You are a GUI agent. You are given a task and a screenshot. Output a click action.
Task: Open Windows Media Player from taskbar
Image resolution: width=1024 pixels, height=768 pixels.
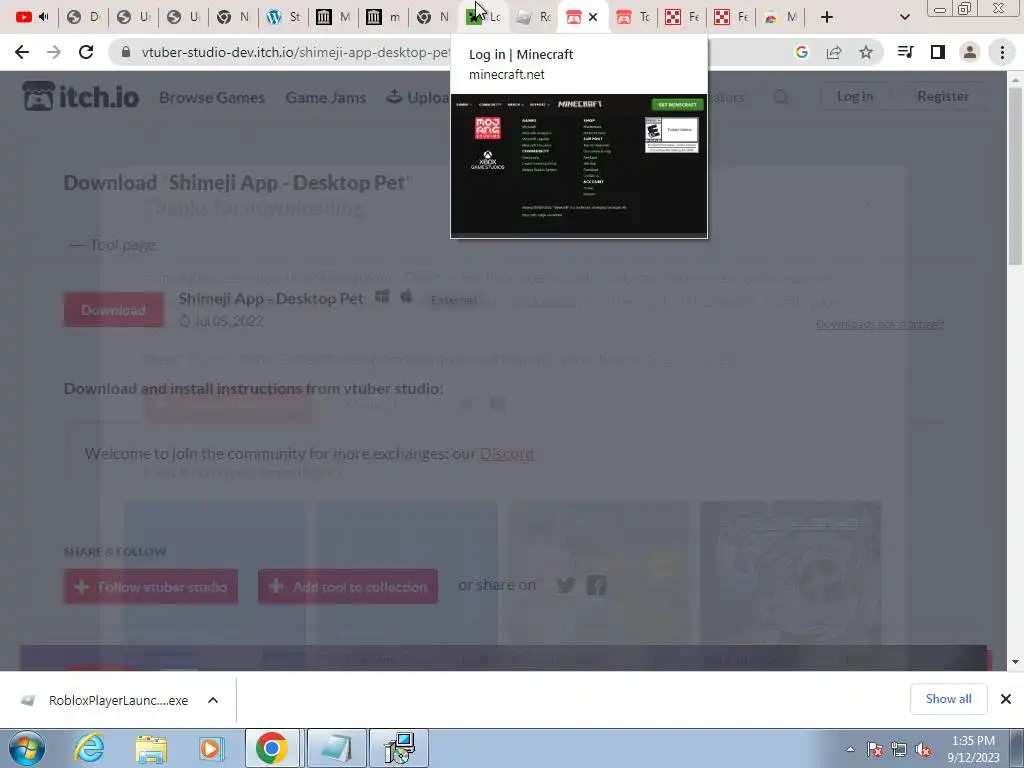[211, 748]
